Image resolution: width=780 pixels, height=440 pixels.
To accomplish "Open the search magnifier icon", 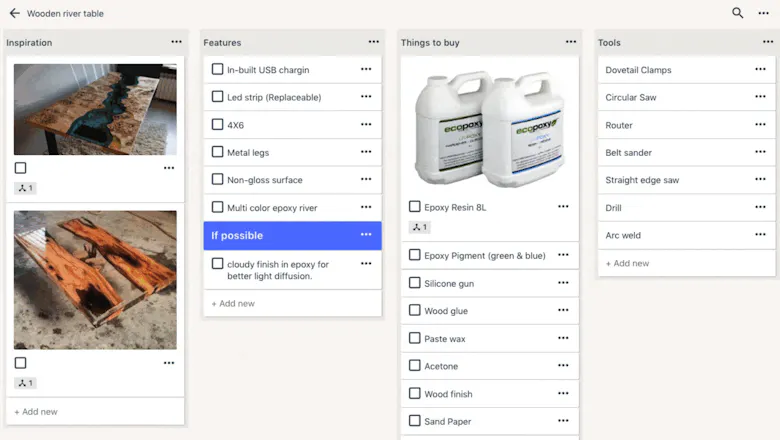I will click(x=737, y=13).
